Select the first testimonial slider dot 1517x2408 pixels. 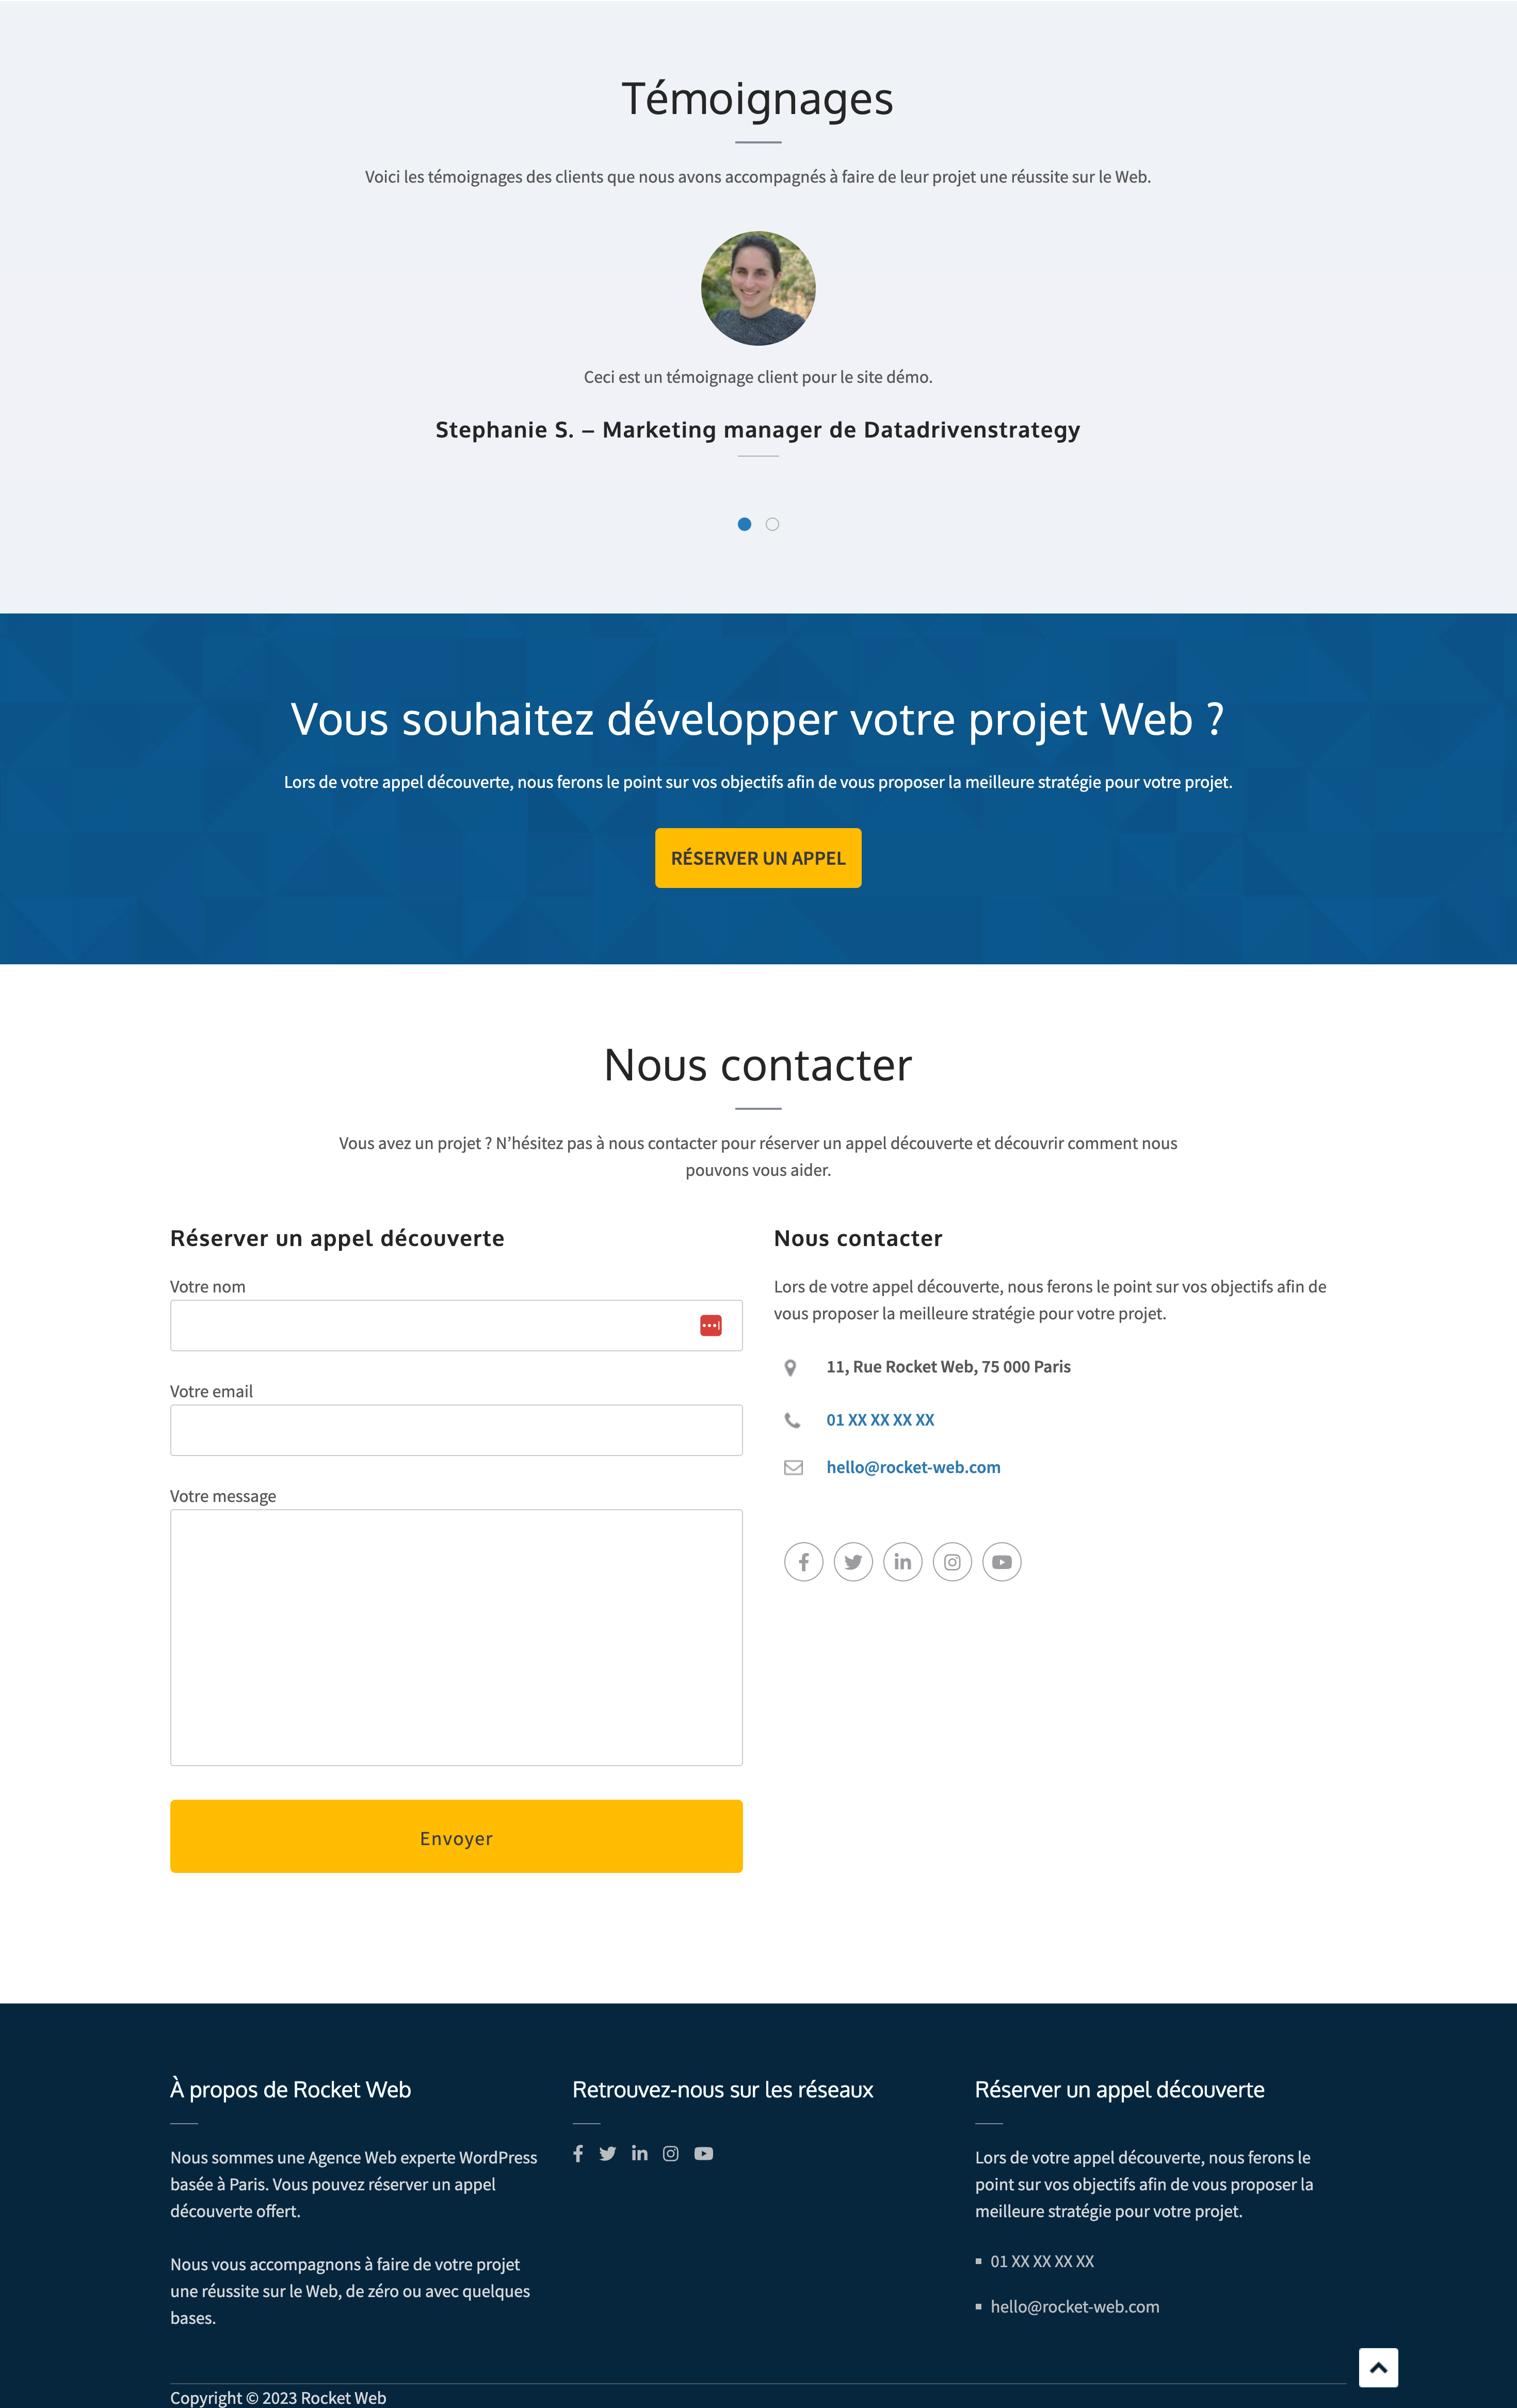tap(744, 524)
